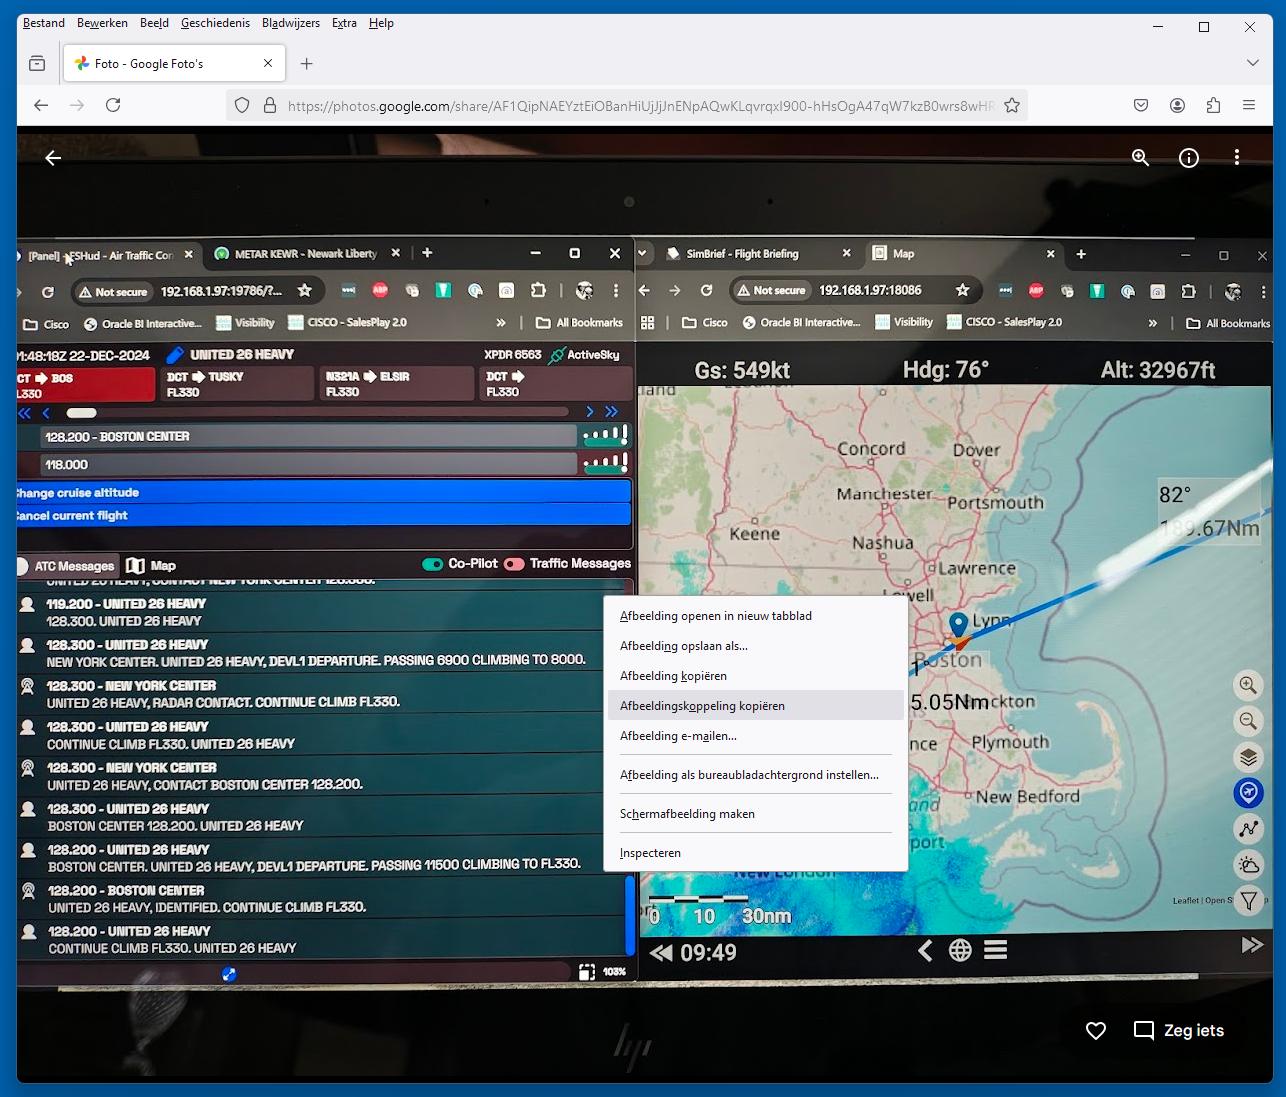Viewport: 1286px width, 1097px height.
Task: Open the Firefox extensions puzzle icon
Action: [x=1213, y=105]
